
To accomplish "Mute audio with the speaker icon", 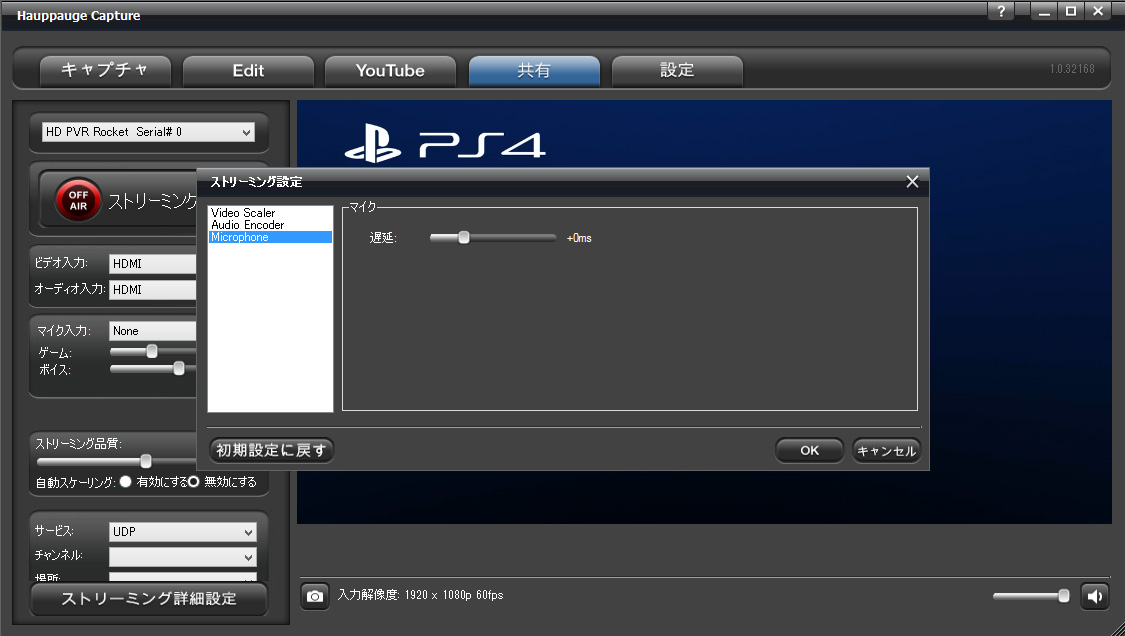I will click(x=1095, y=596).
